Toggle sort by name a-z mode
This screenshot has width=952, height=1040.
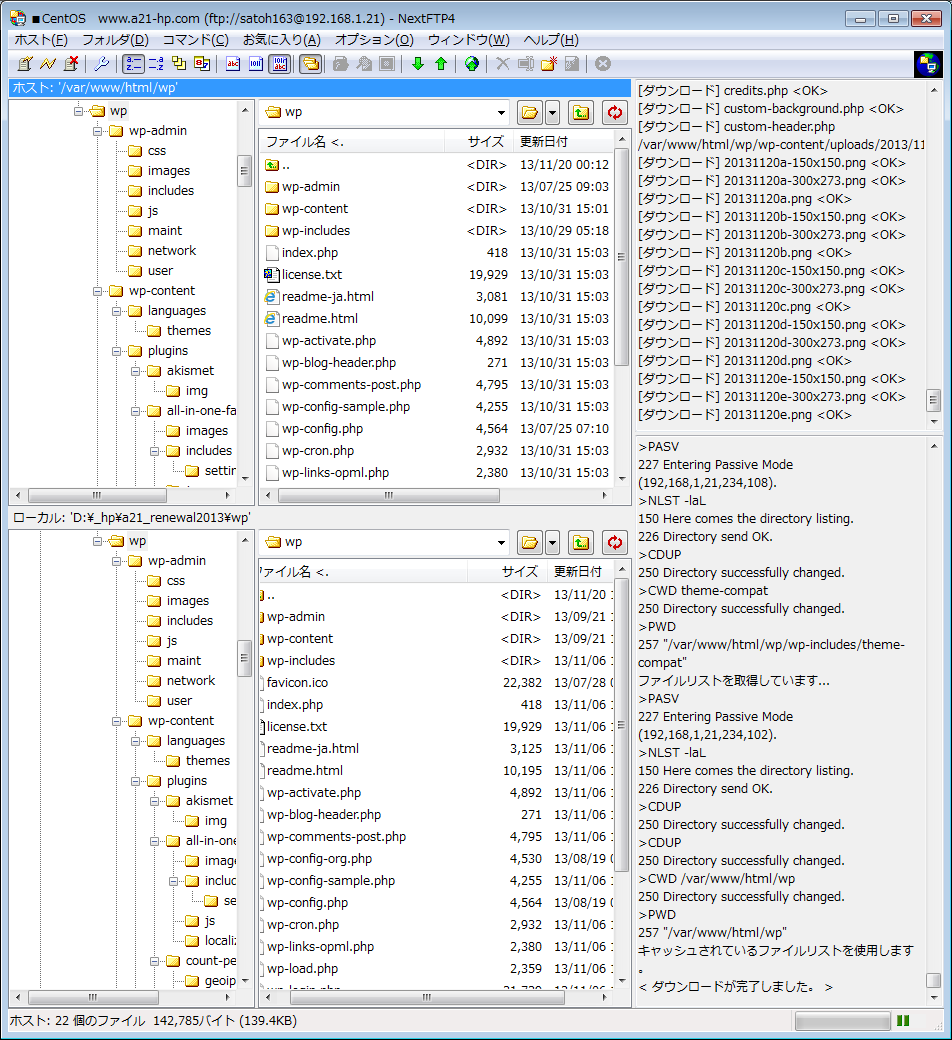tap(133, 64)
